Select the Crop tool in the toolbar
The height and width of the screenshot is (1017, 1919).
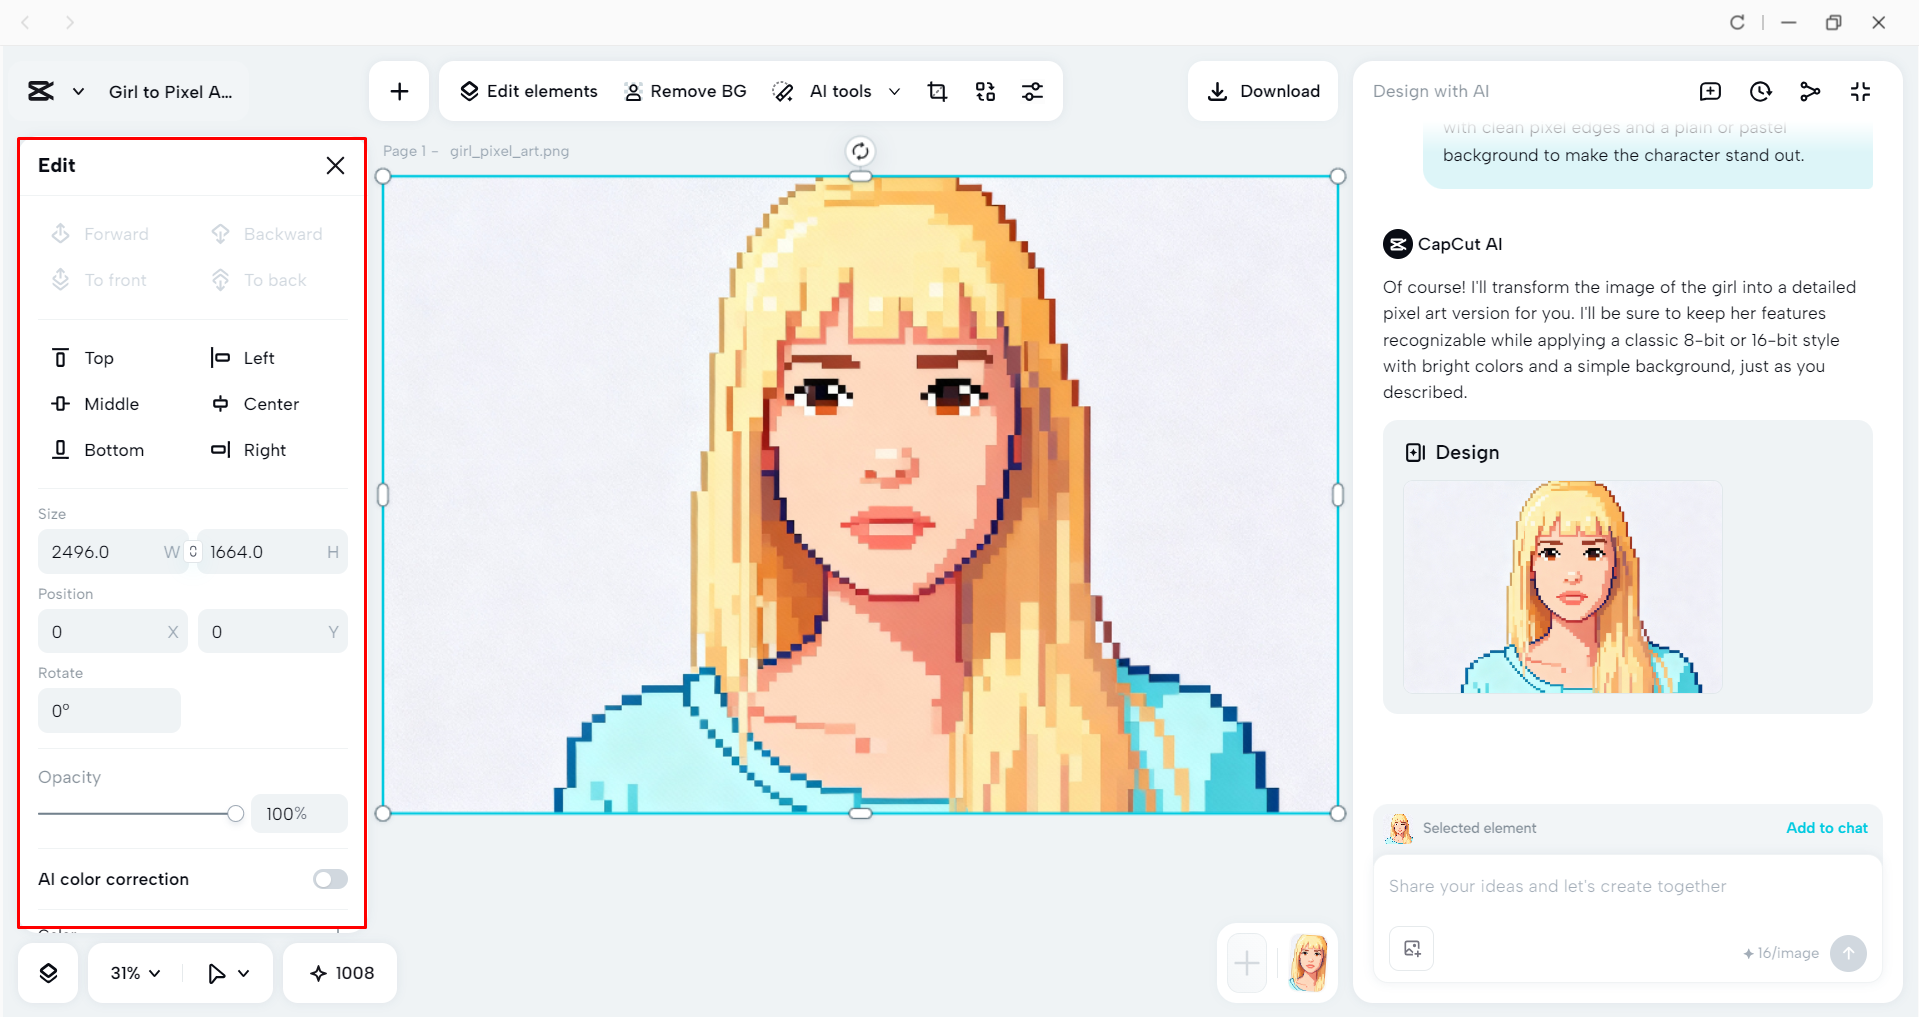[937, 91]
